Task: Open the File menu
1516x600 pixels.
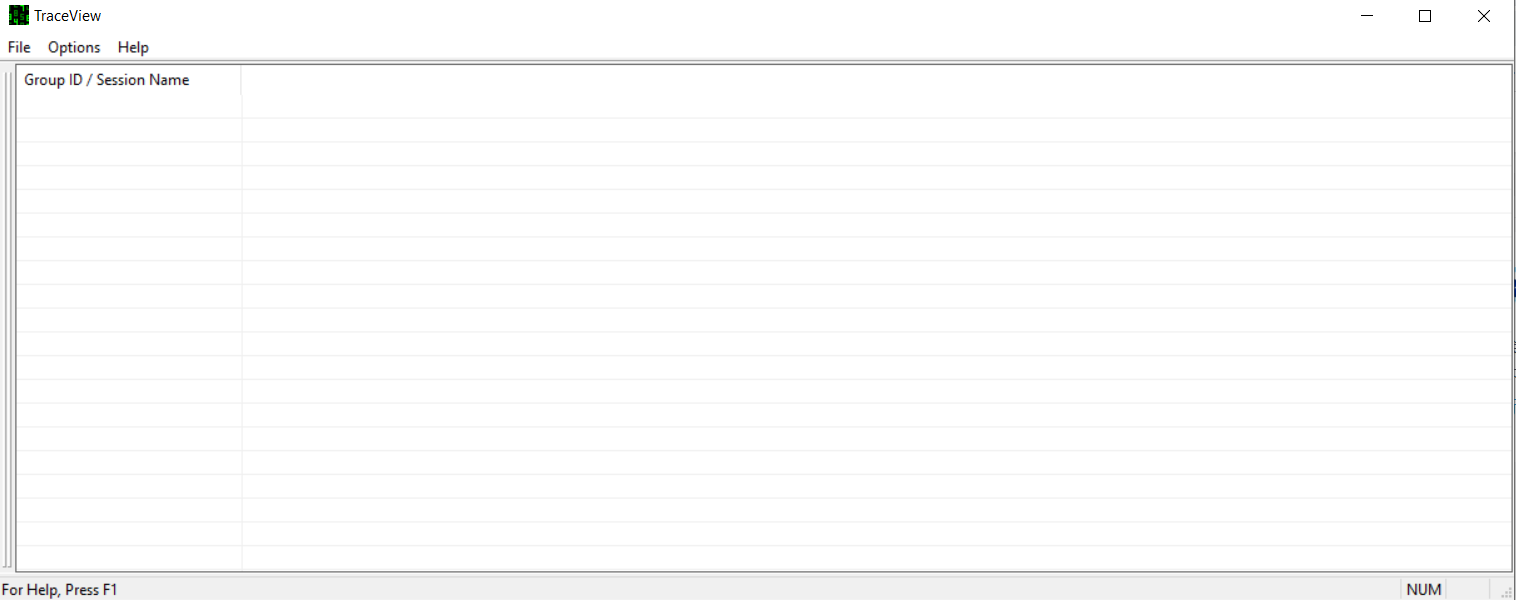Action: tap(18, 47)
